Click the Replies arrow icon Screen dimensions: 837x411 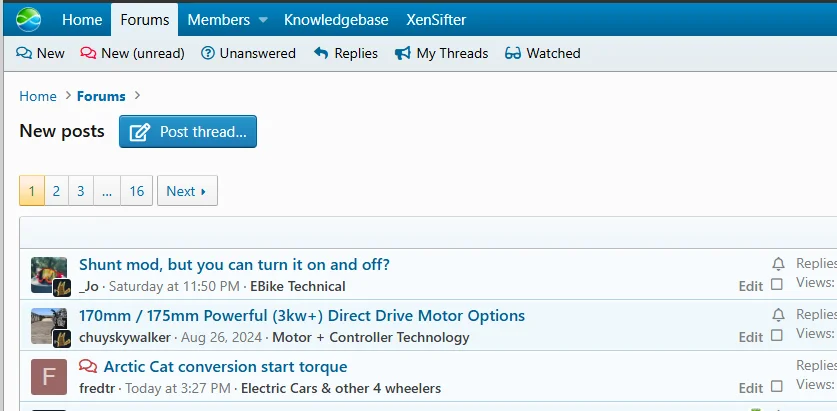[321, 53]
